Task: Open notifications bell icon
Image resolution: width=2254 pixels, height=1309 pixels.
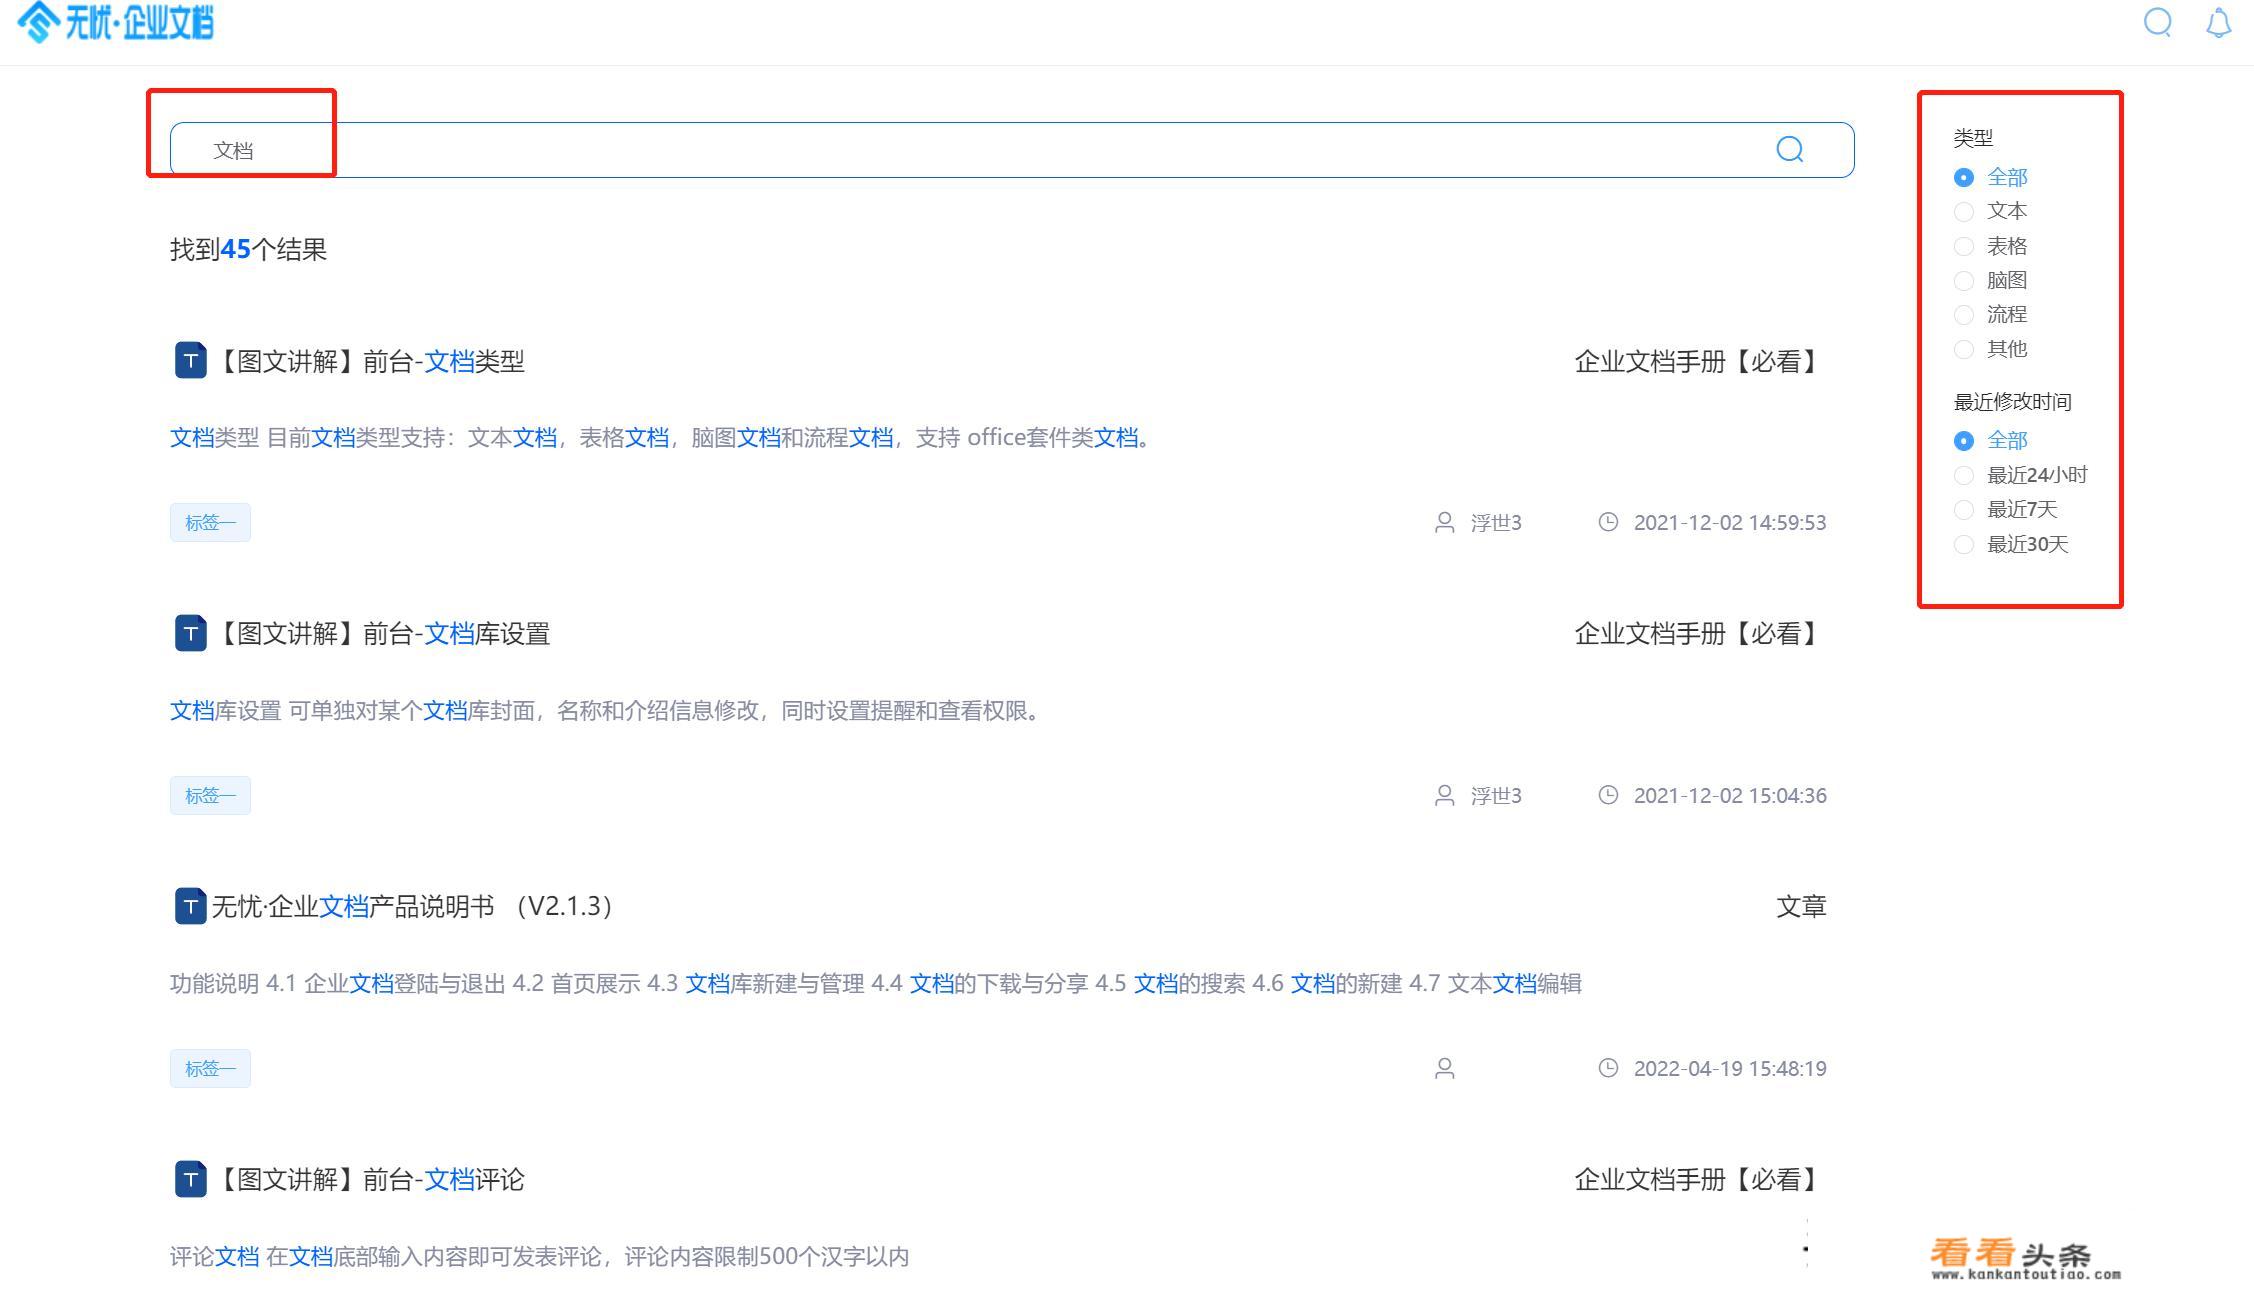Action: coord(2218,23)
